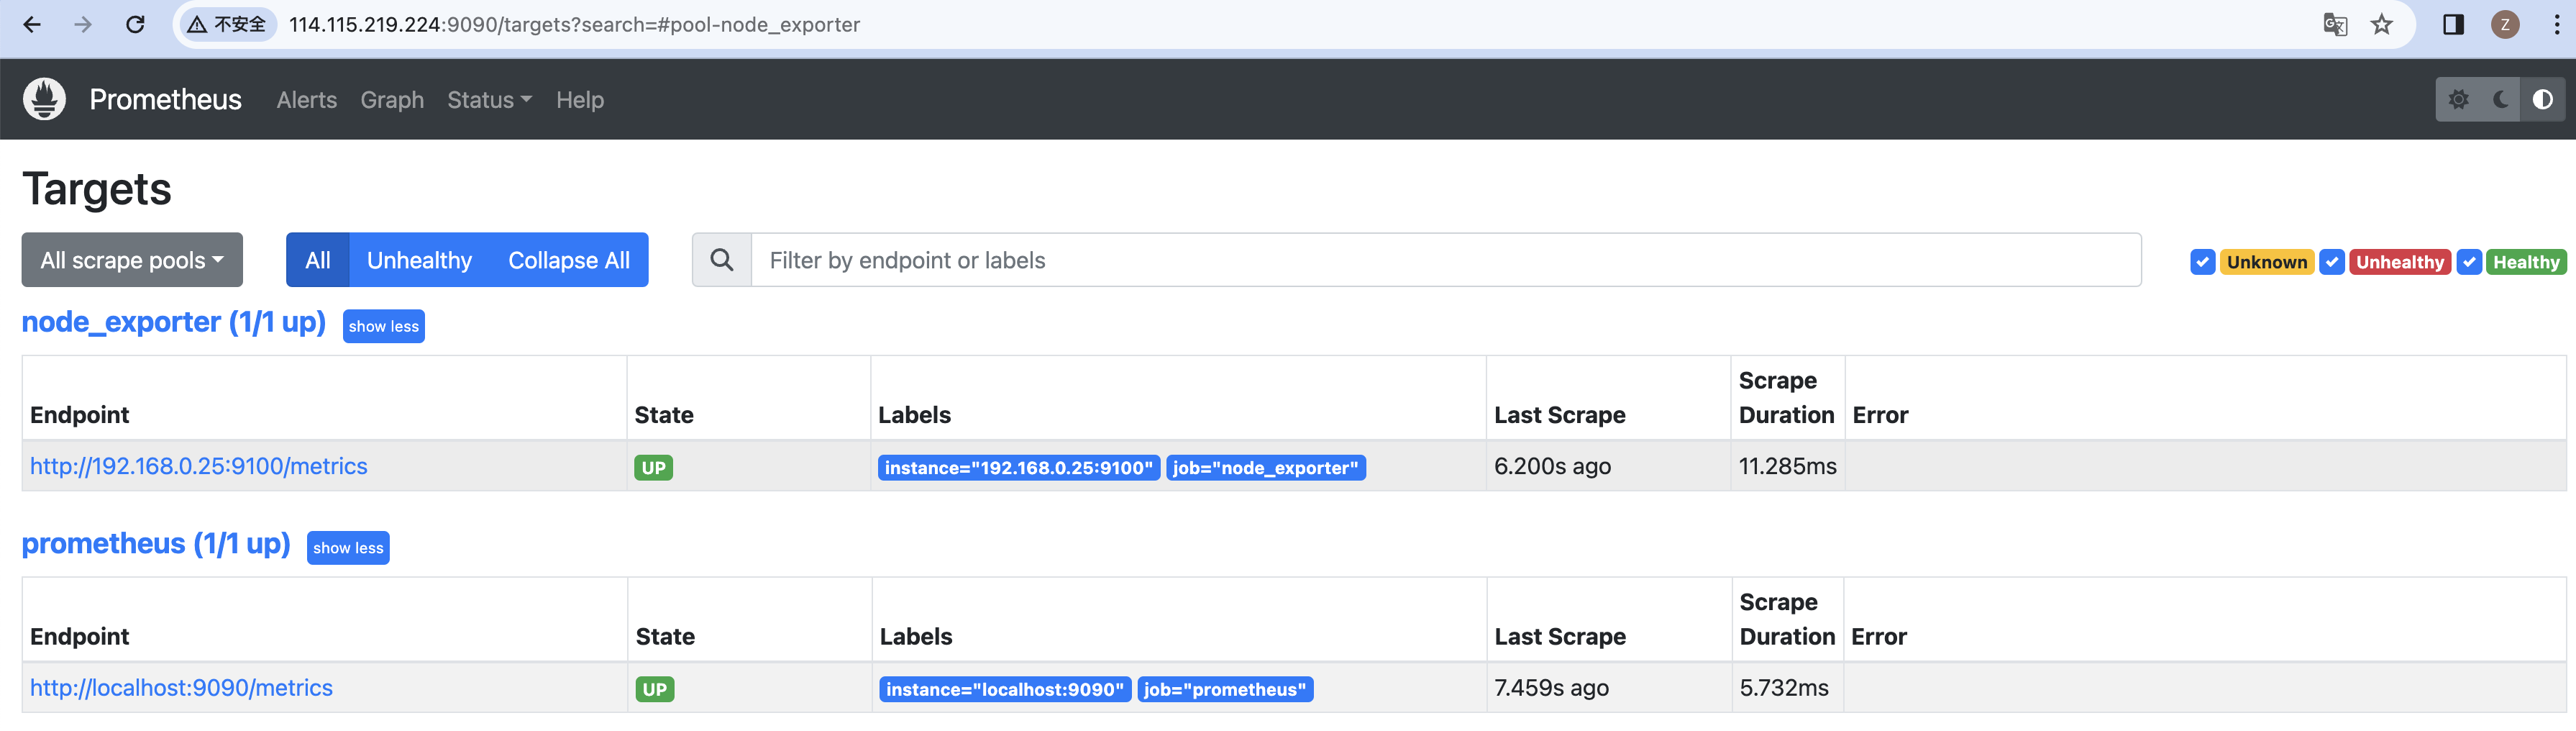Open prometheus (1/1 up) pool heading

156,543
